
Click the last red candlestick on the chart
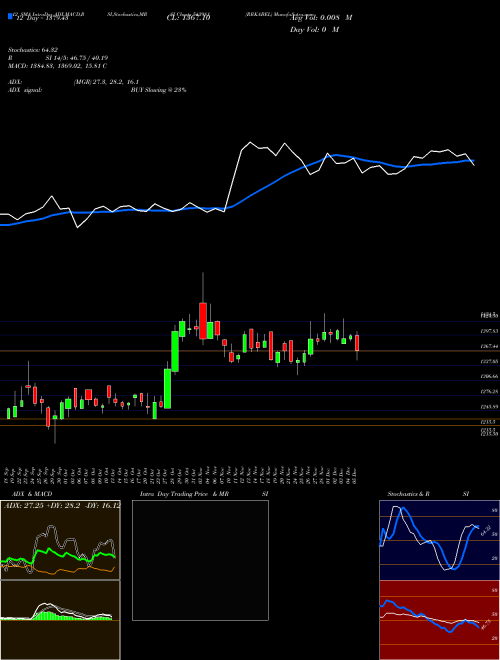(x=357, y=343)
